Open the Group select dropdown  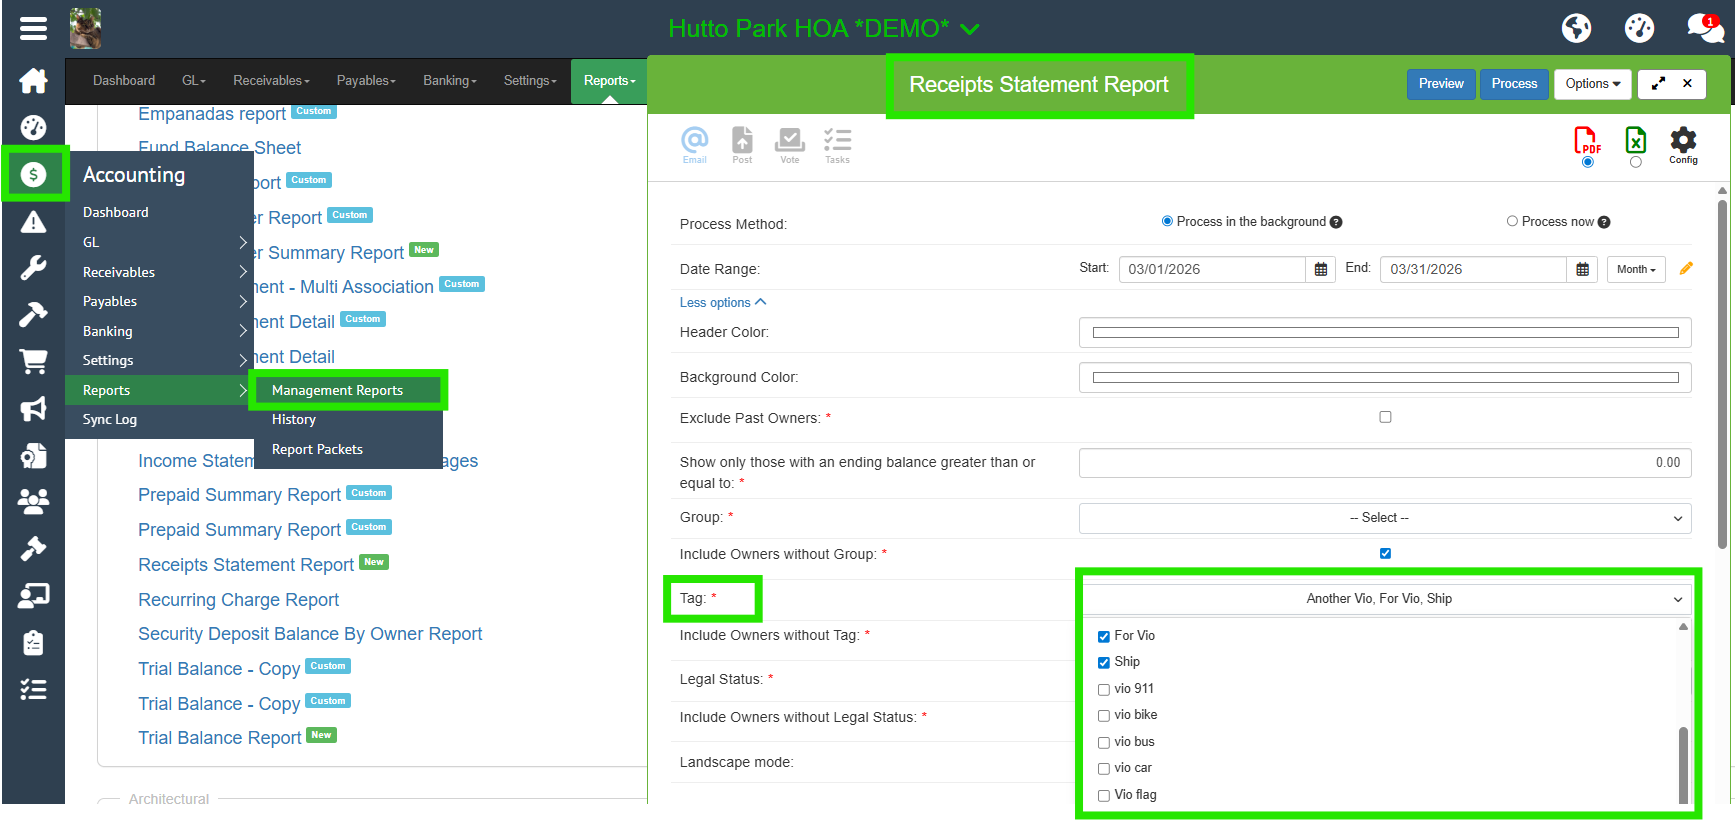[x=1384, y=518]
